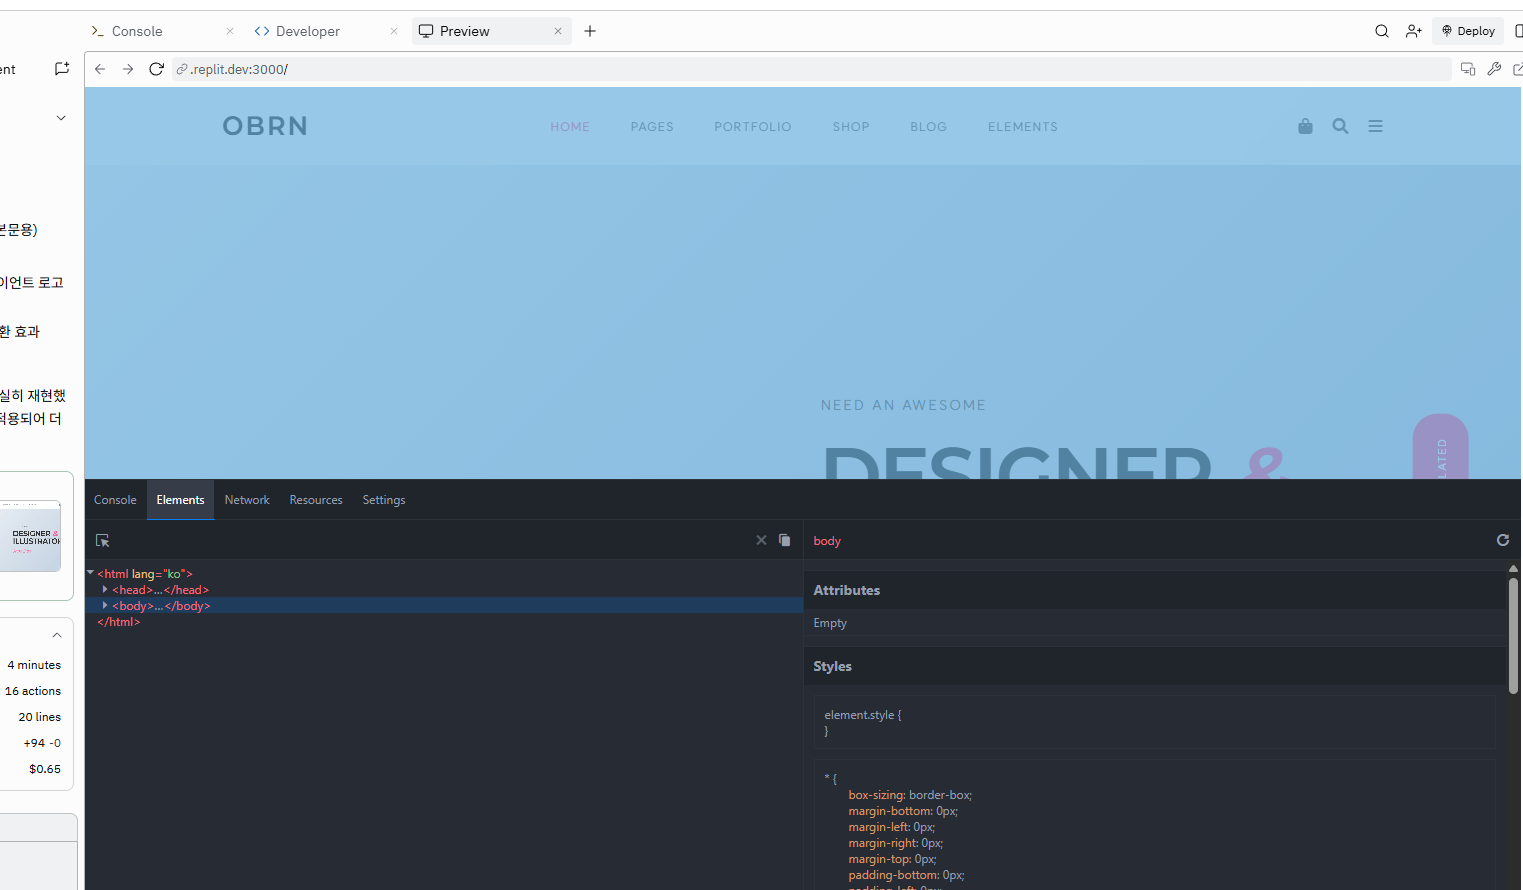Expand the body element node
The width and height of the screenshot is (1523, 890).
[x=105, y=606]
